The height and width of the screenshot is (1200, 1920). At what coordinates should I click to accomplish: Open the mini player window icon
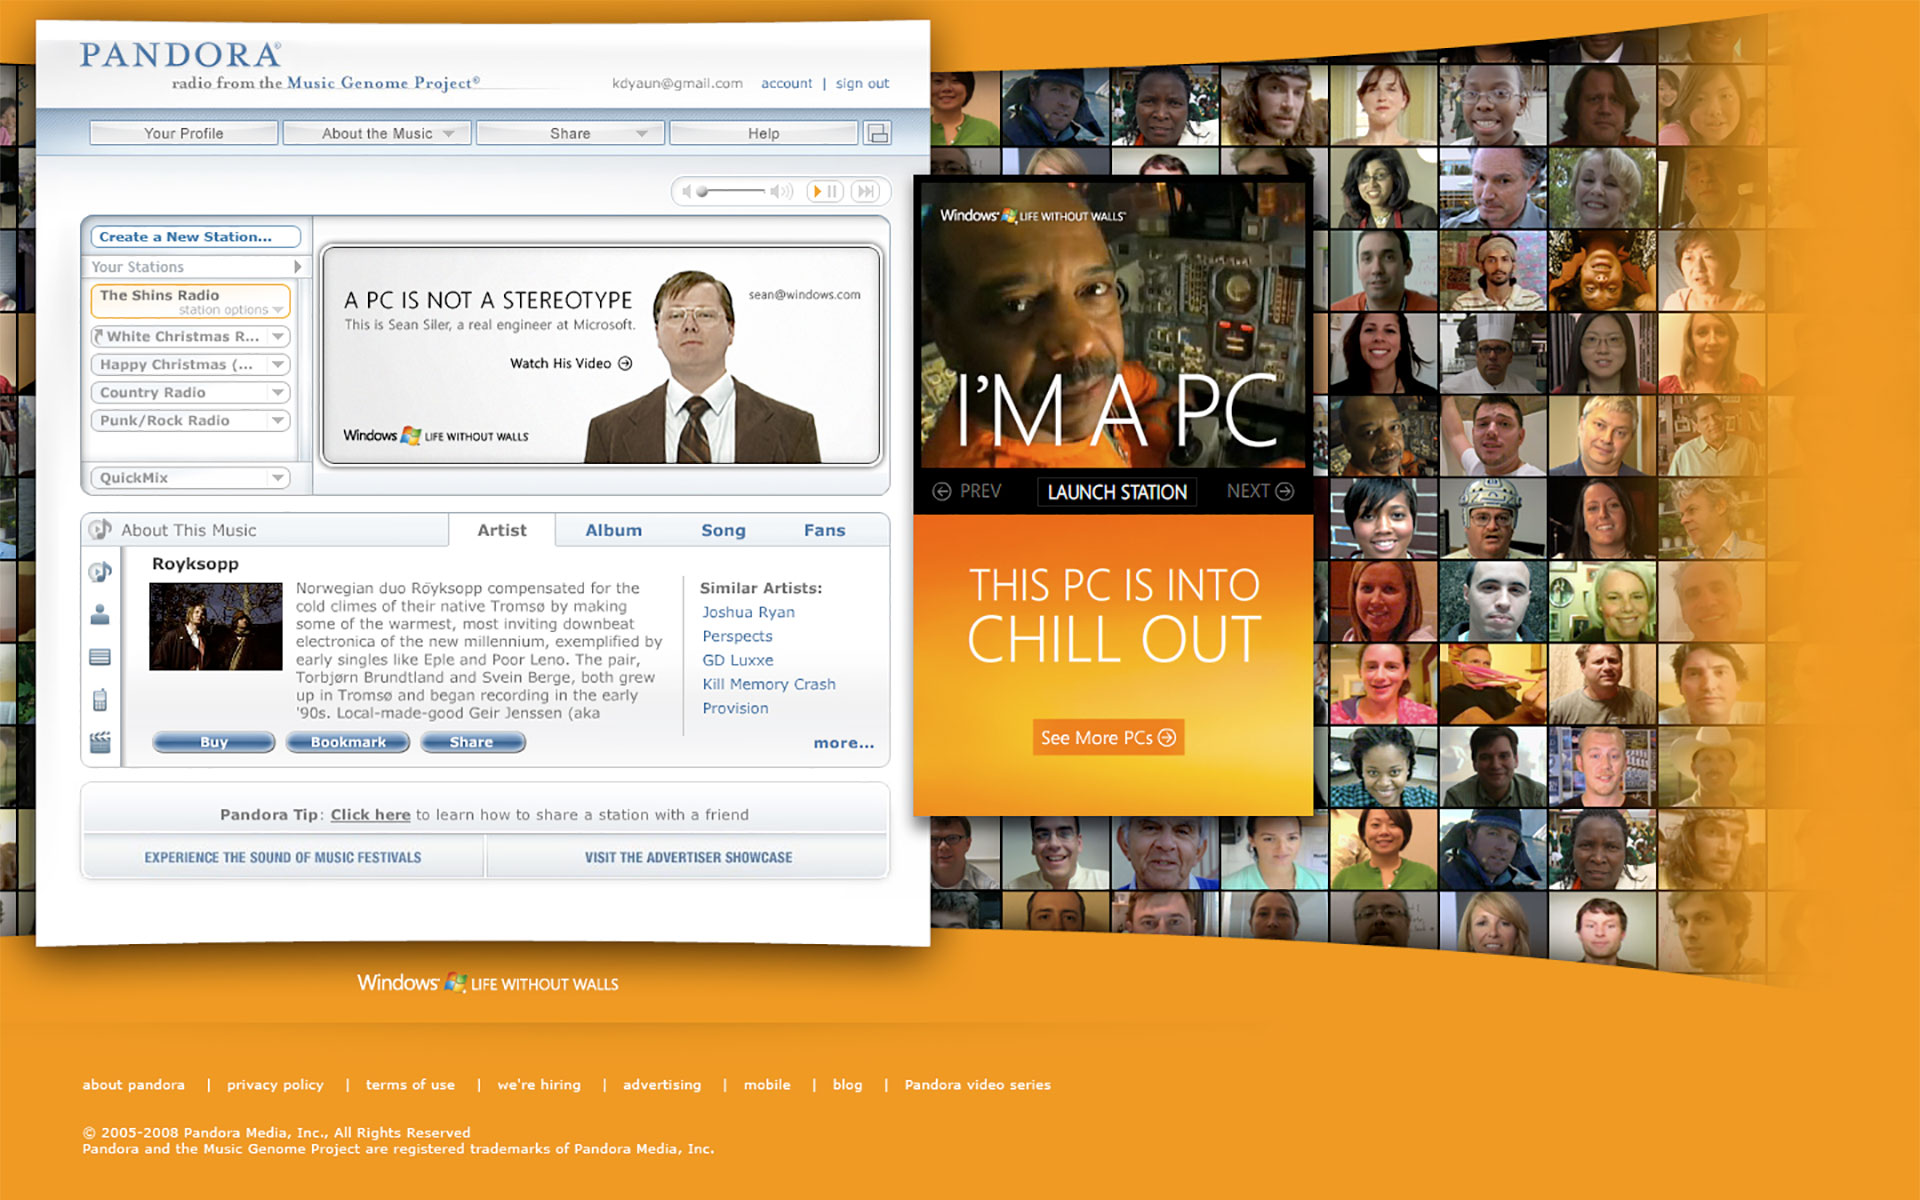click(x=877, y=133)
